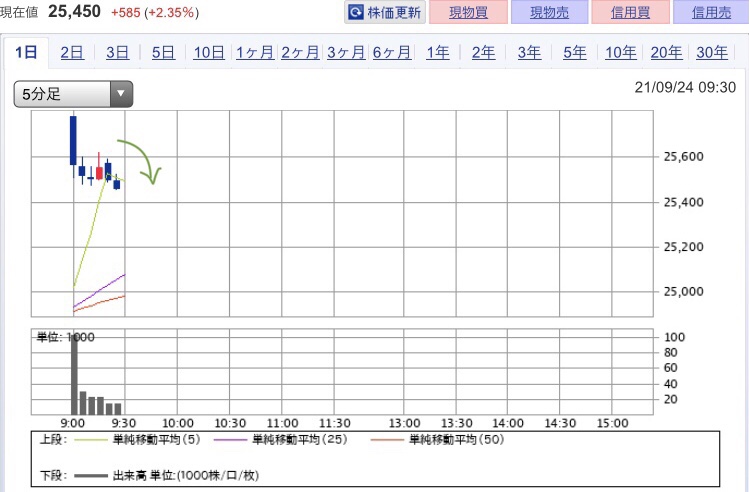Open the 信用買 margin buy order

pyautogui.click(x=630, y=12)
